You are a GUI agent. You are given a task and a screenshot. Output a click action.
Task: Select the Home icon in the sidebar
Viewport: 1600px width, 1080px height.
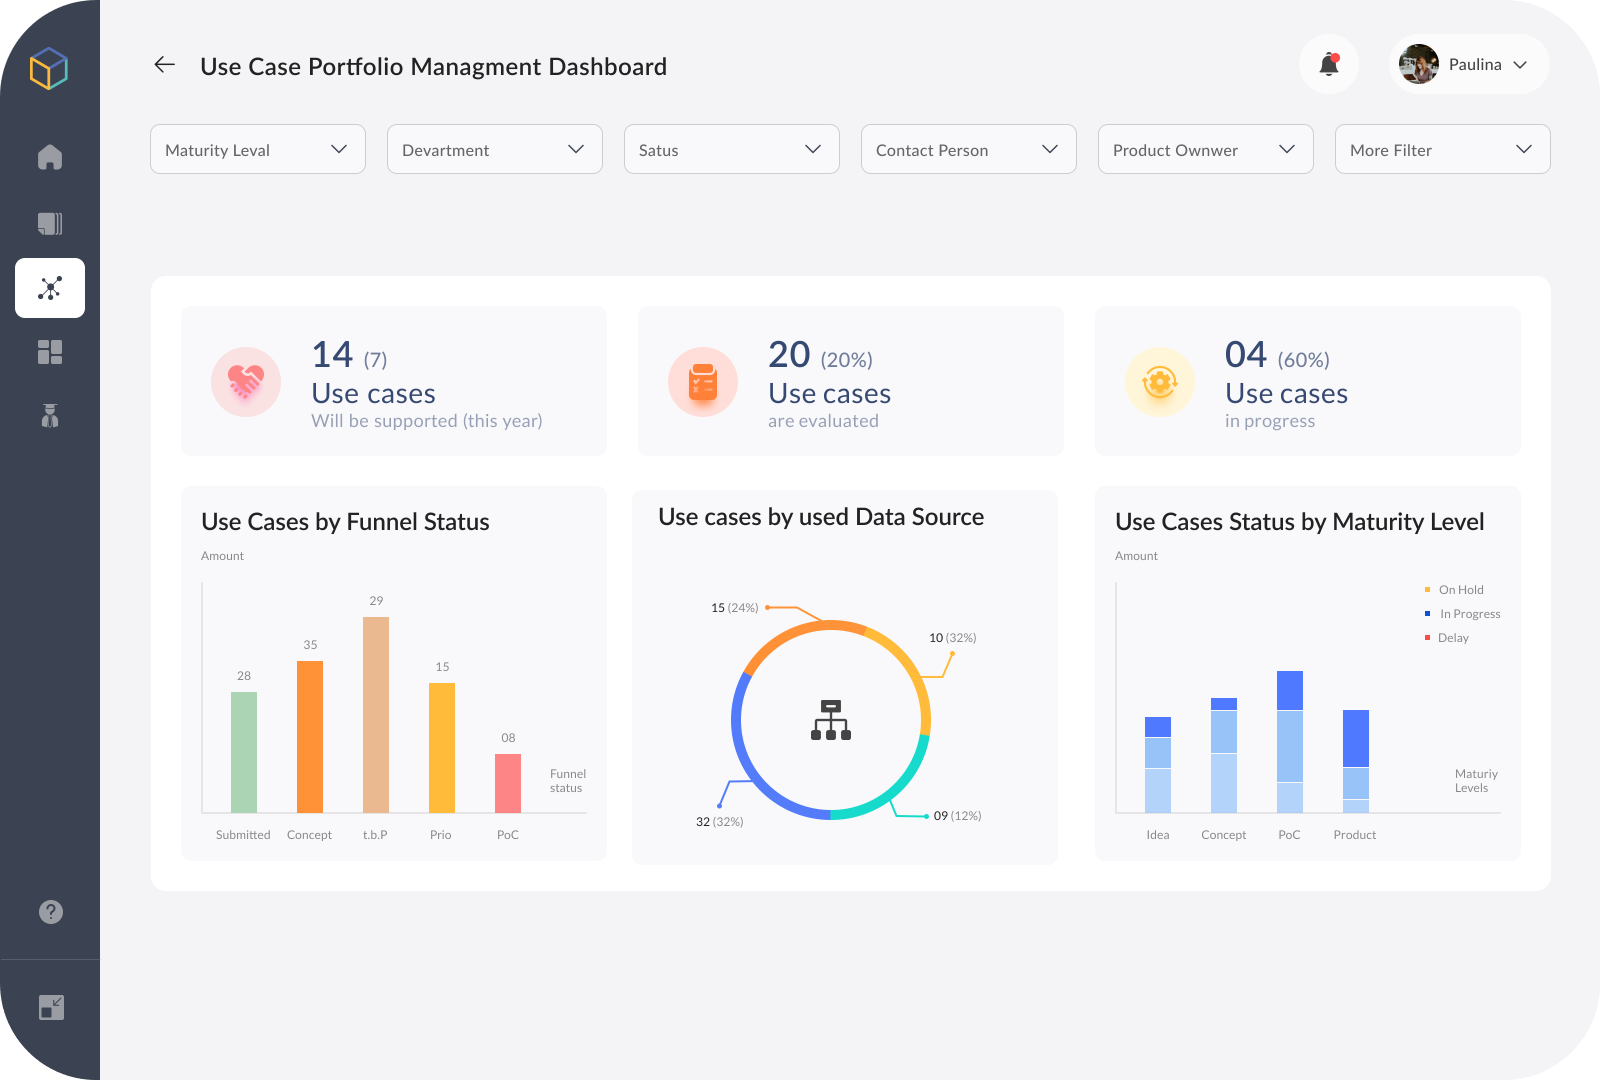[50, 157]
